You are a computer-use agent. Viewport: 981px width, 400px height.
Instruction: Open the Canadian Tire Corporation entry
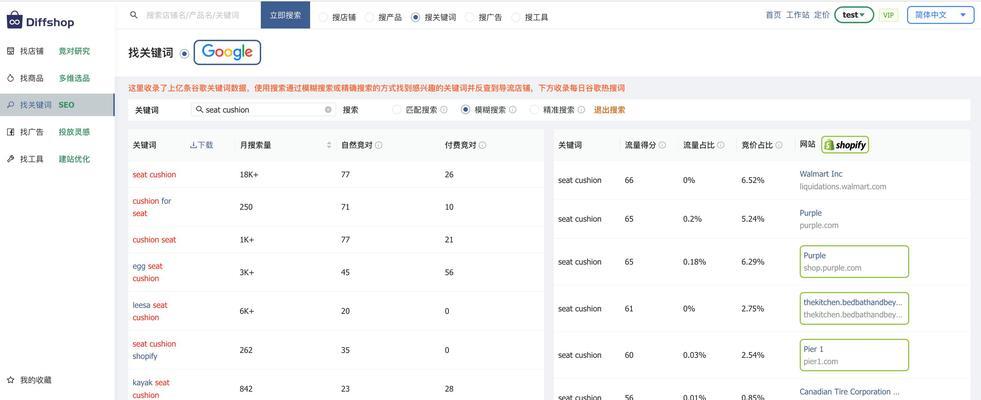click(849, 392)
